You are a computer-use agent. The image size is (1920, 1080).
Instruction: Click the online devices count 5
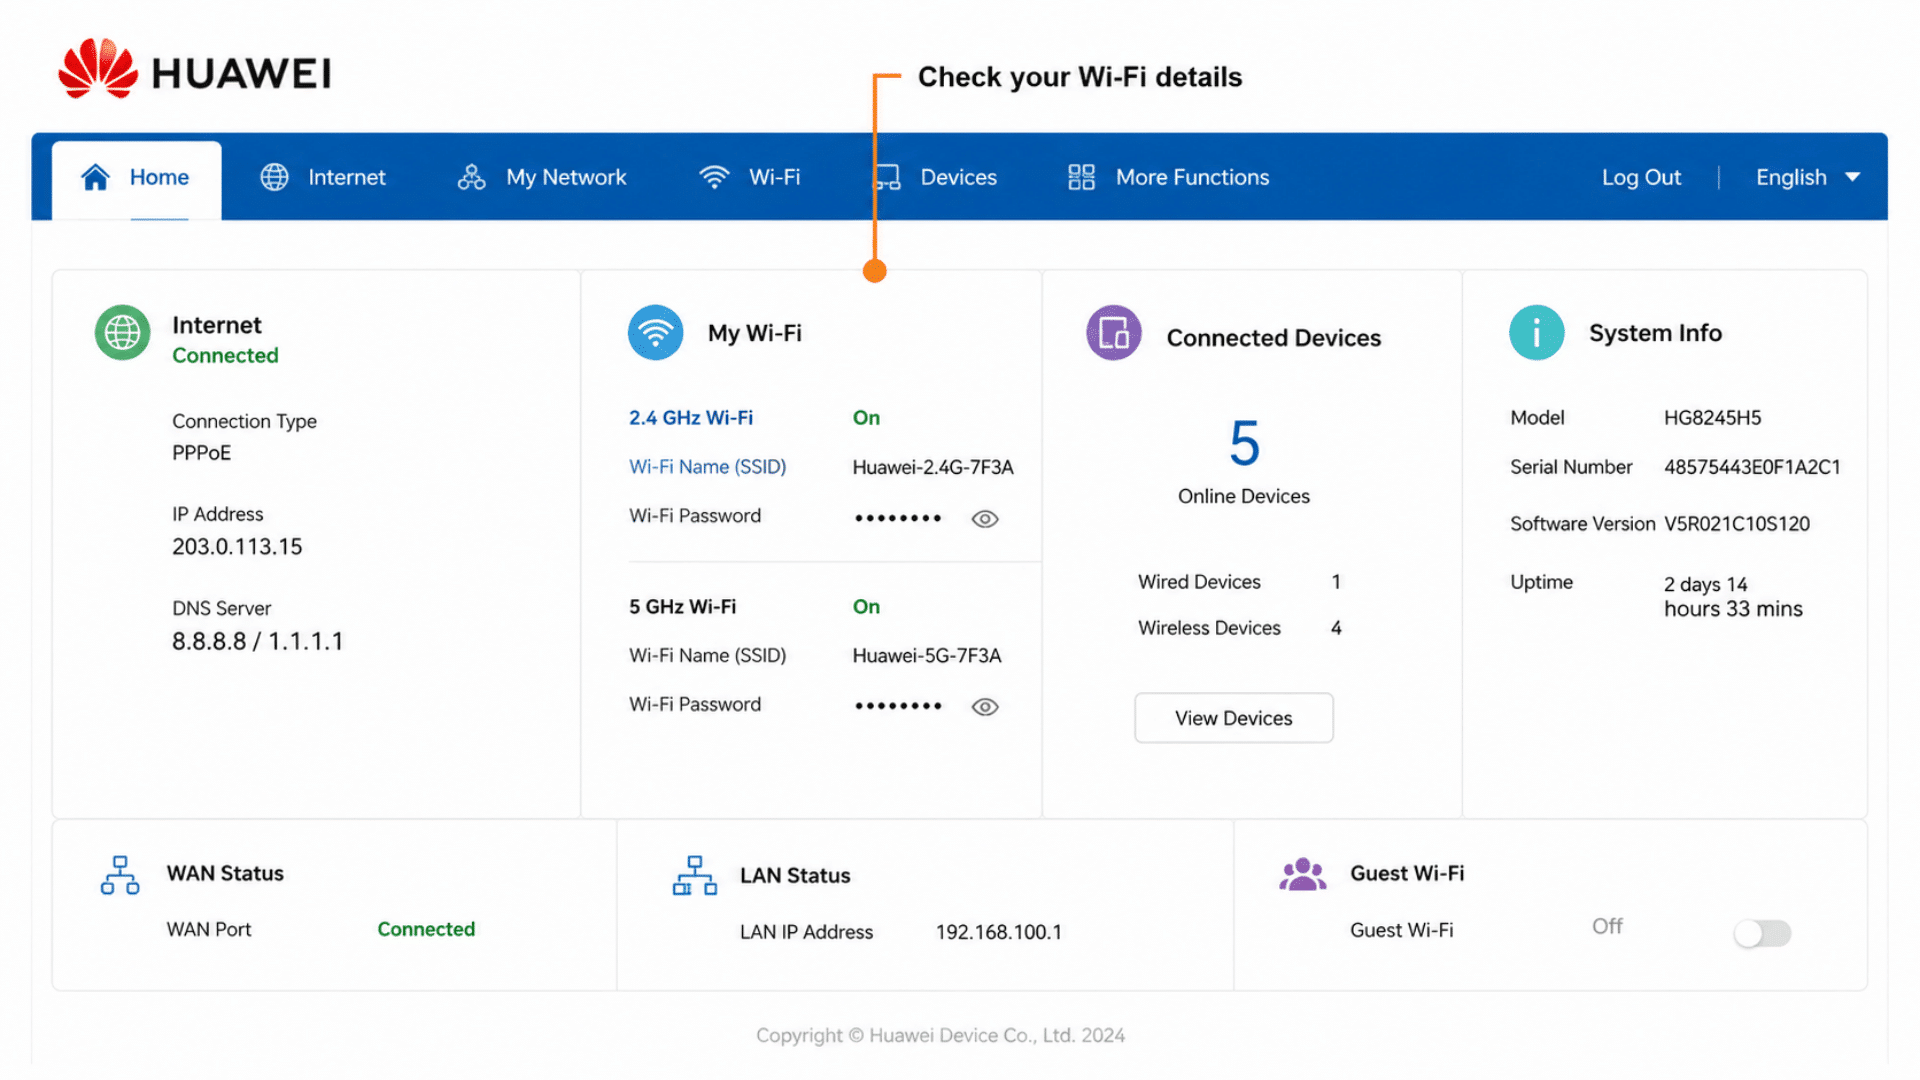1244,443
